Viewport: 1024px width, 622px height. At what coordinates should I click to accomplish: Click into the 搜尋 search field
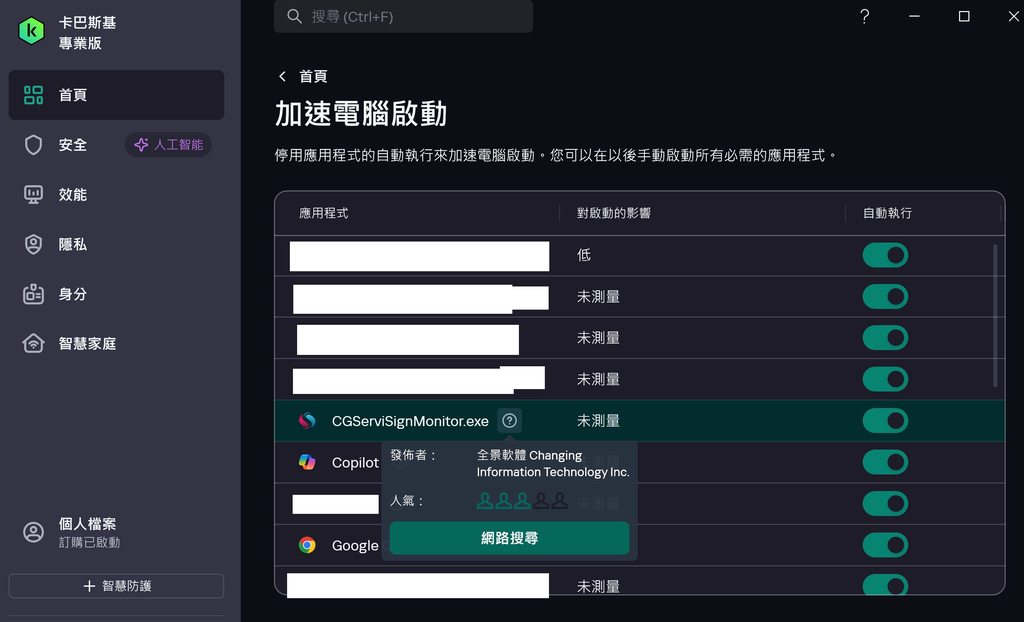click(403, 16)
